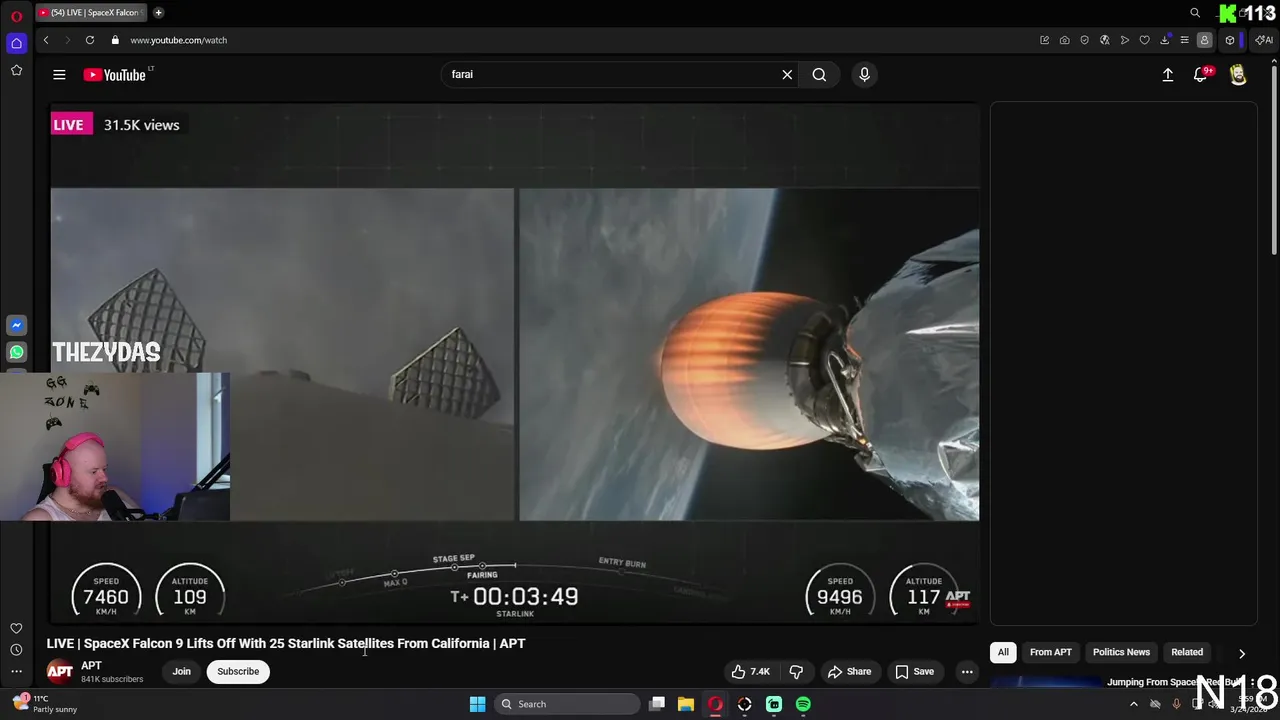The height and width of the screenshot is (720, 1280).
Task: Click the SpaceX live video player
Action: coord(515,362)
